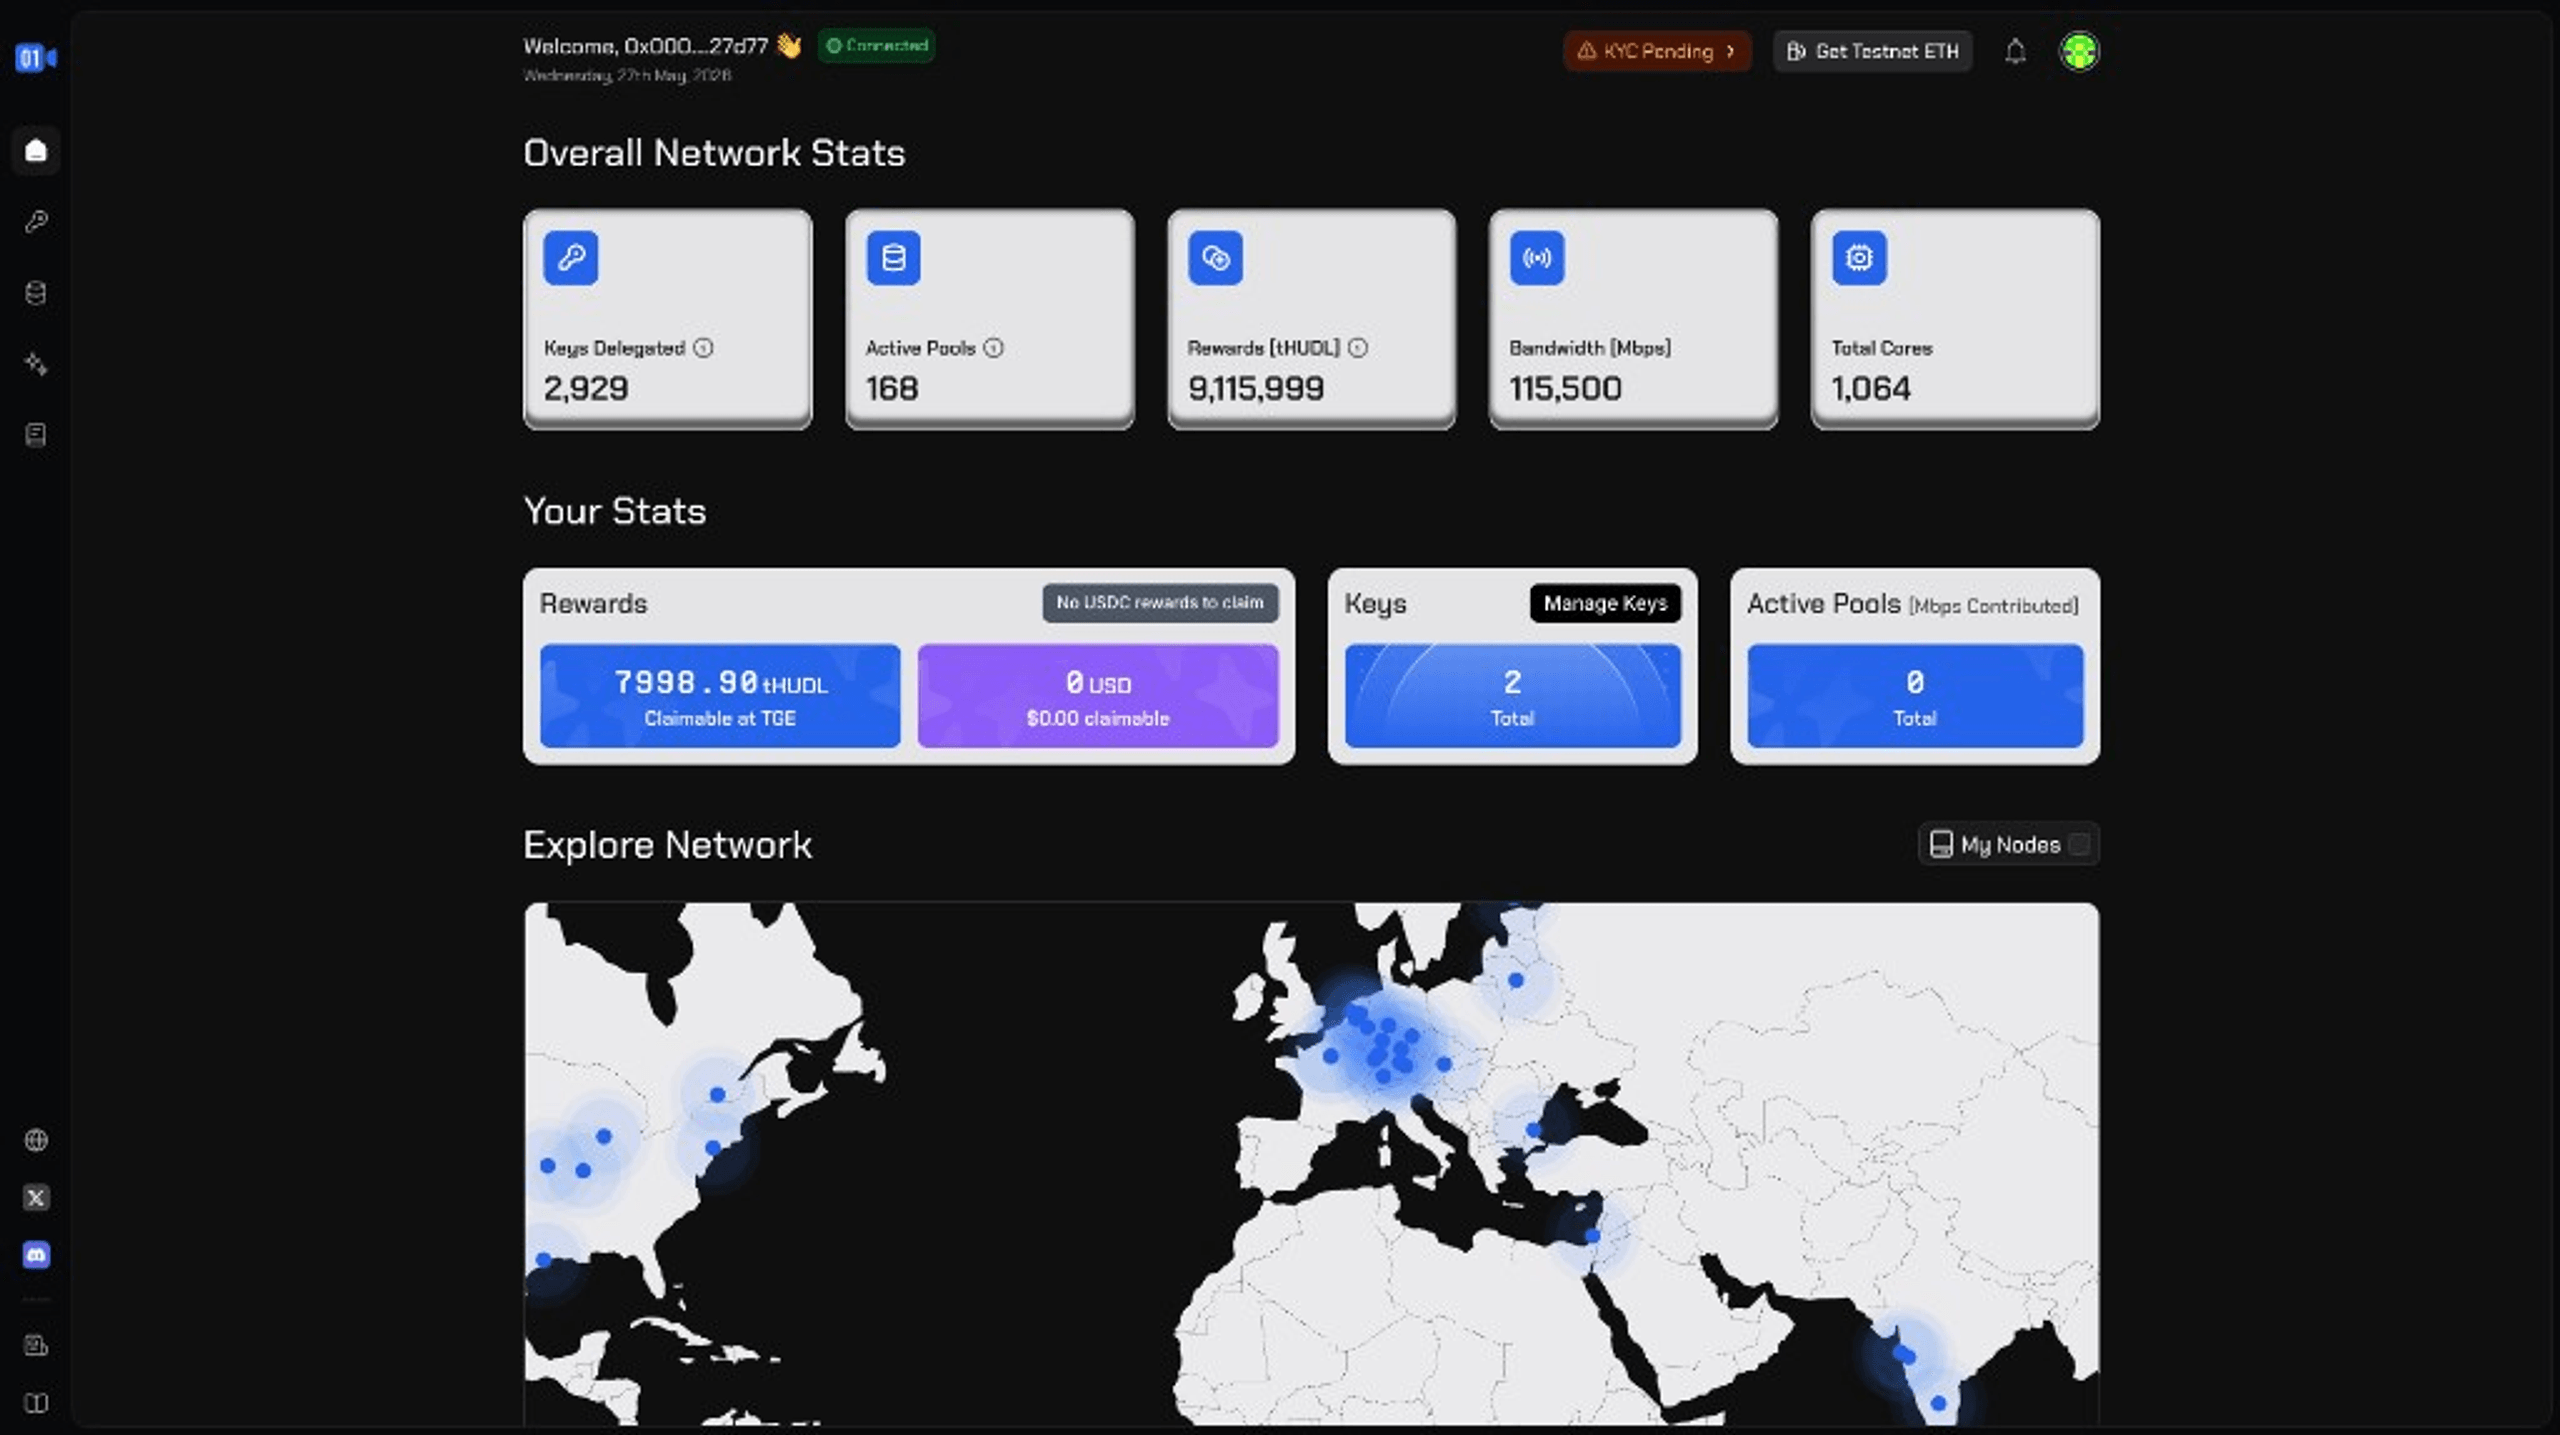Open the Home dashboard sidebar icon
Image resolution: width=2560 pixels, height=1435 pixels.
coord(36,151)
